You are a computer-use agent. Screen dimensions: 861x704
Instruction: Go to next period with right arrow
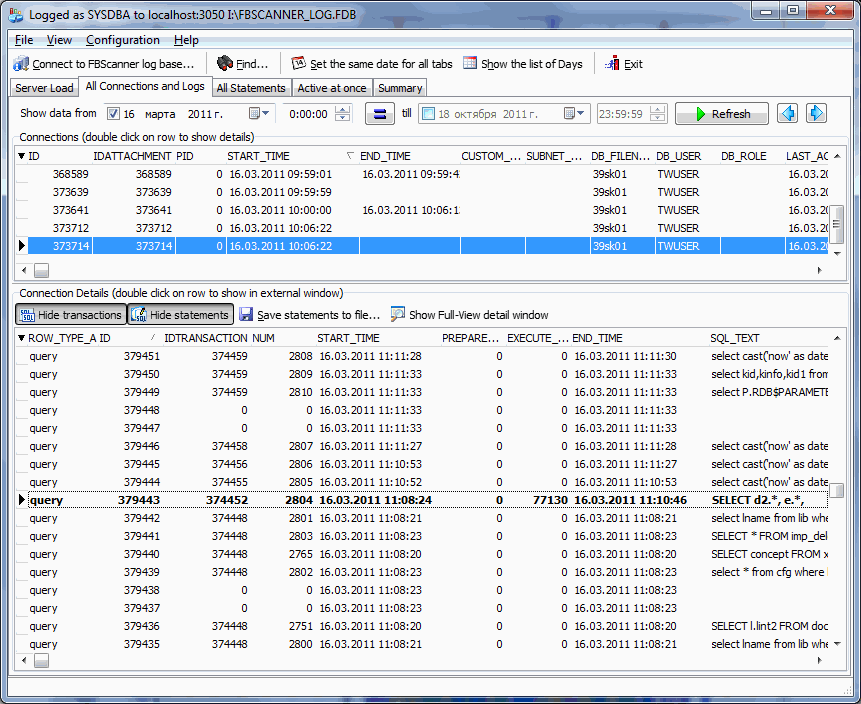[817, 114]
